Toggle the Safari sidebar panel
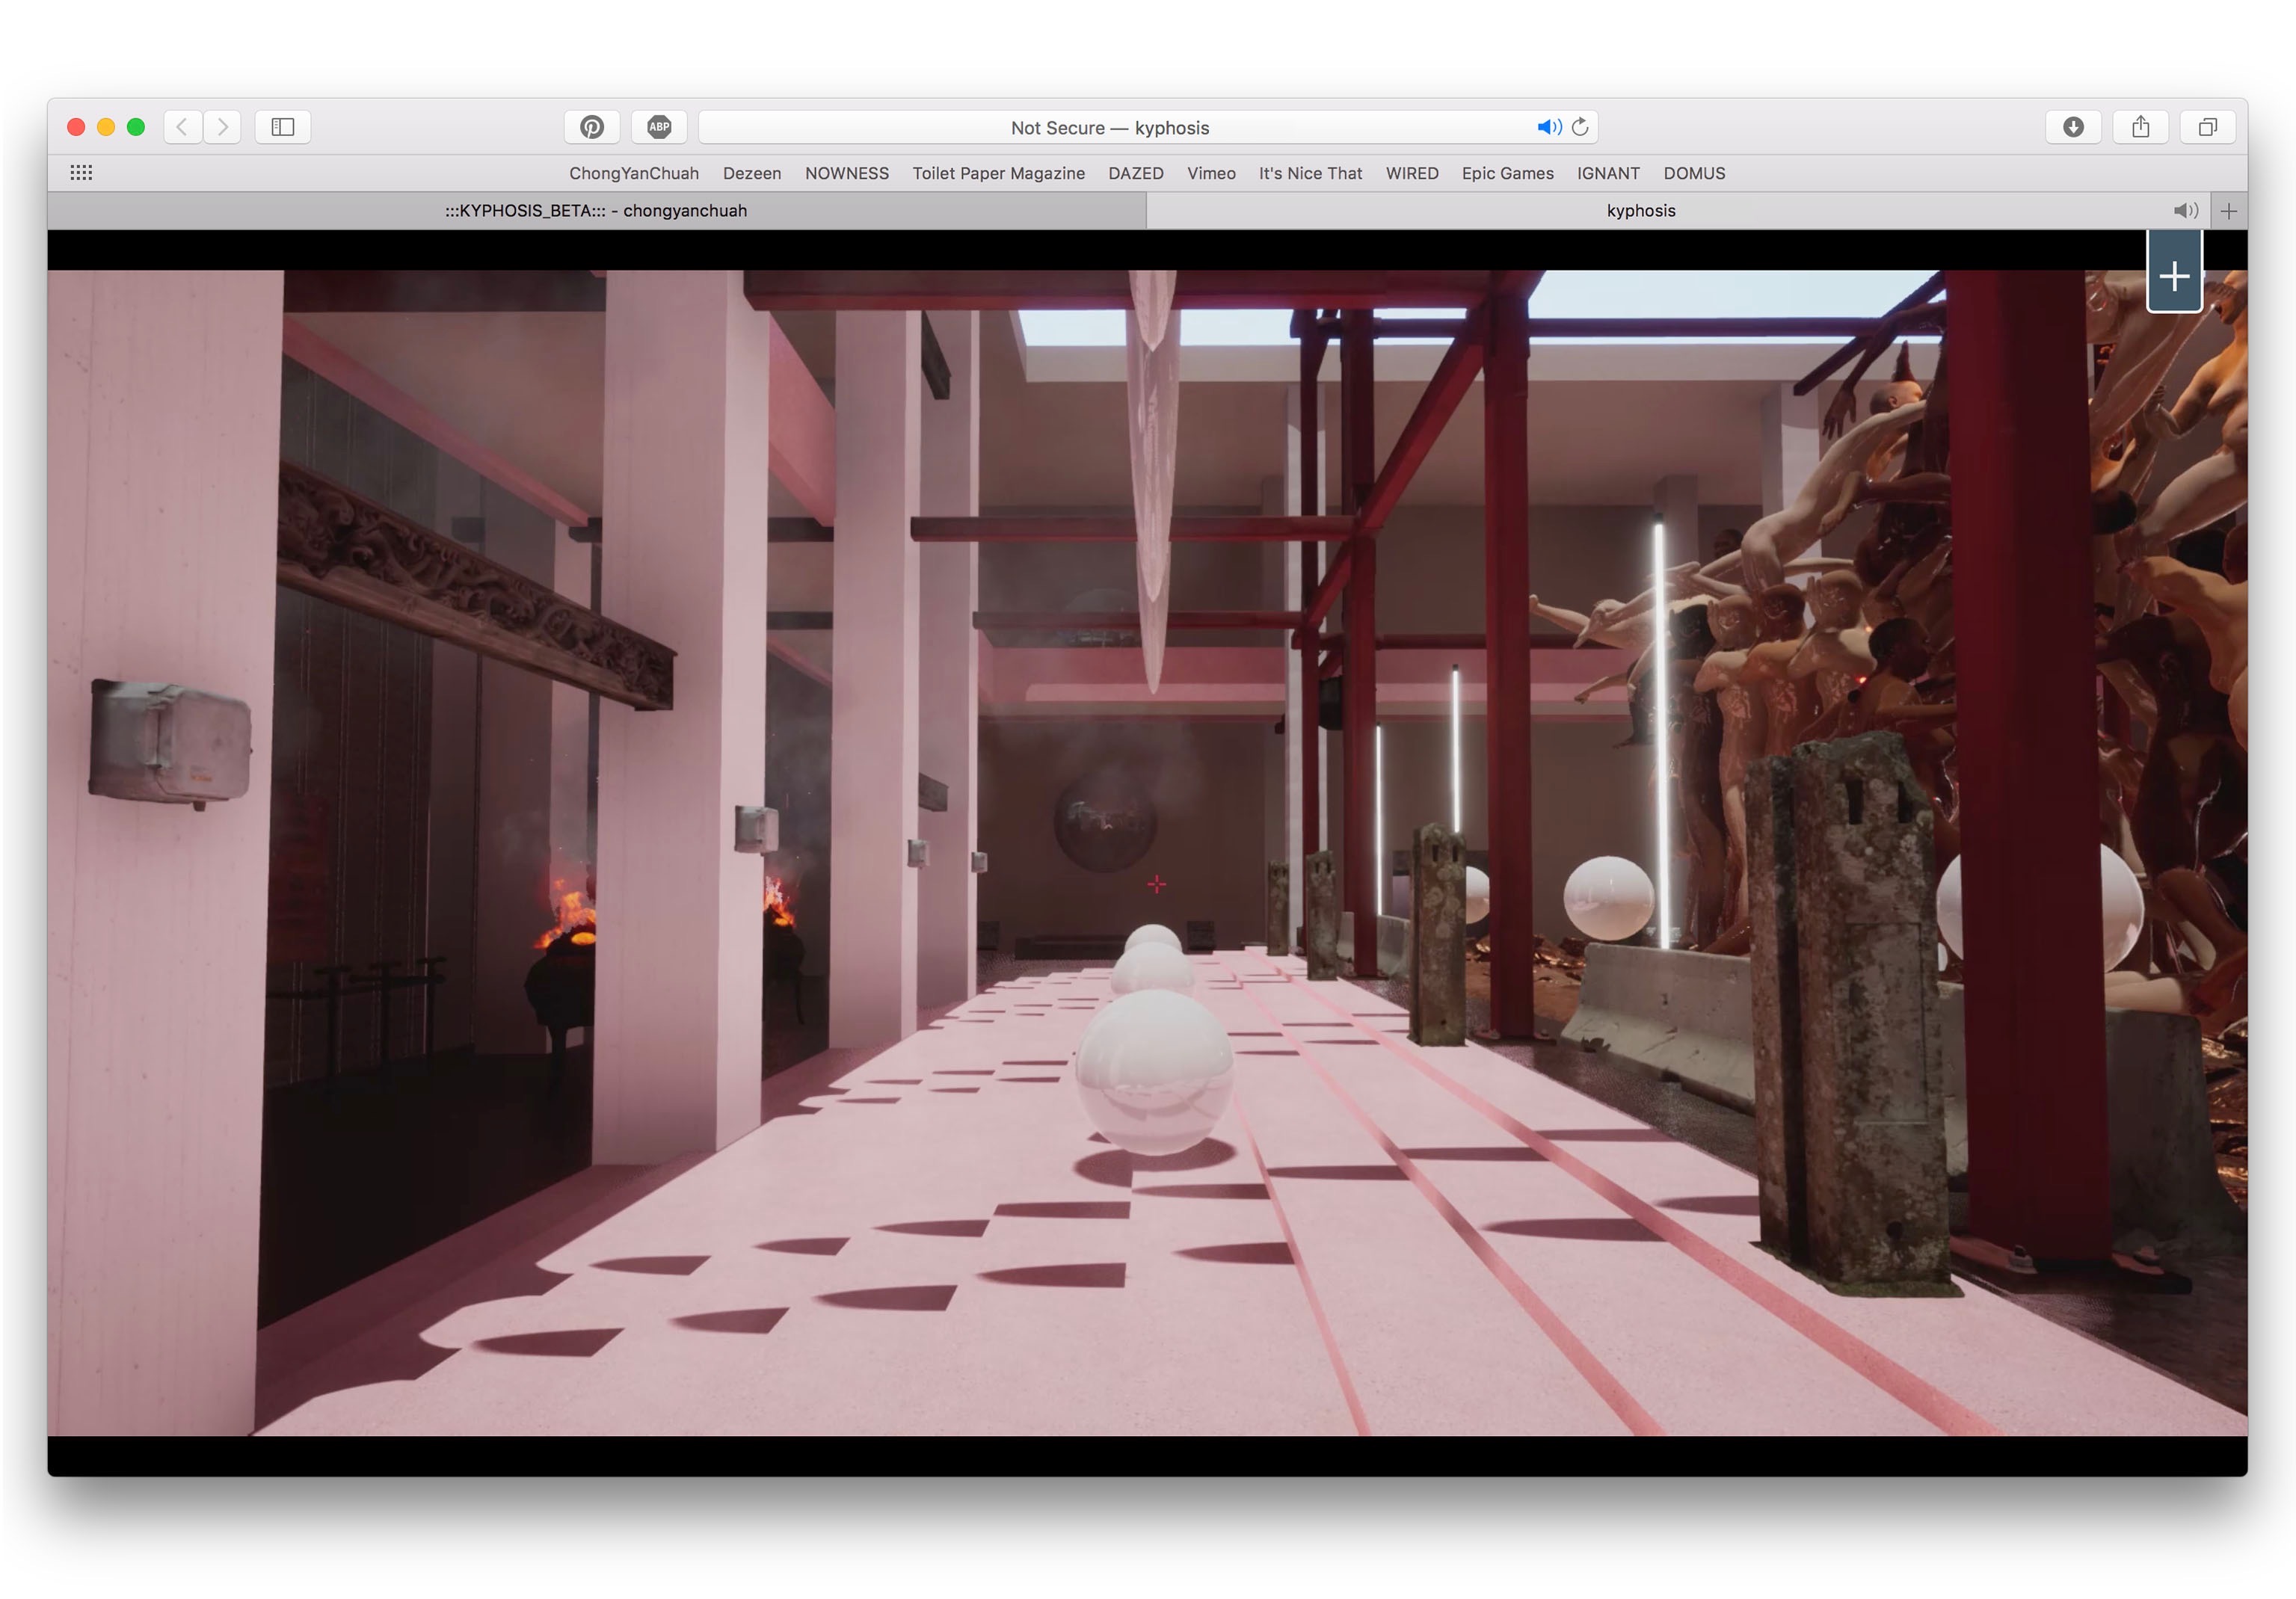The width and height of the screenshot is (2296, 1599). tap(283, 127)
